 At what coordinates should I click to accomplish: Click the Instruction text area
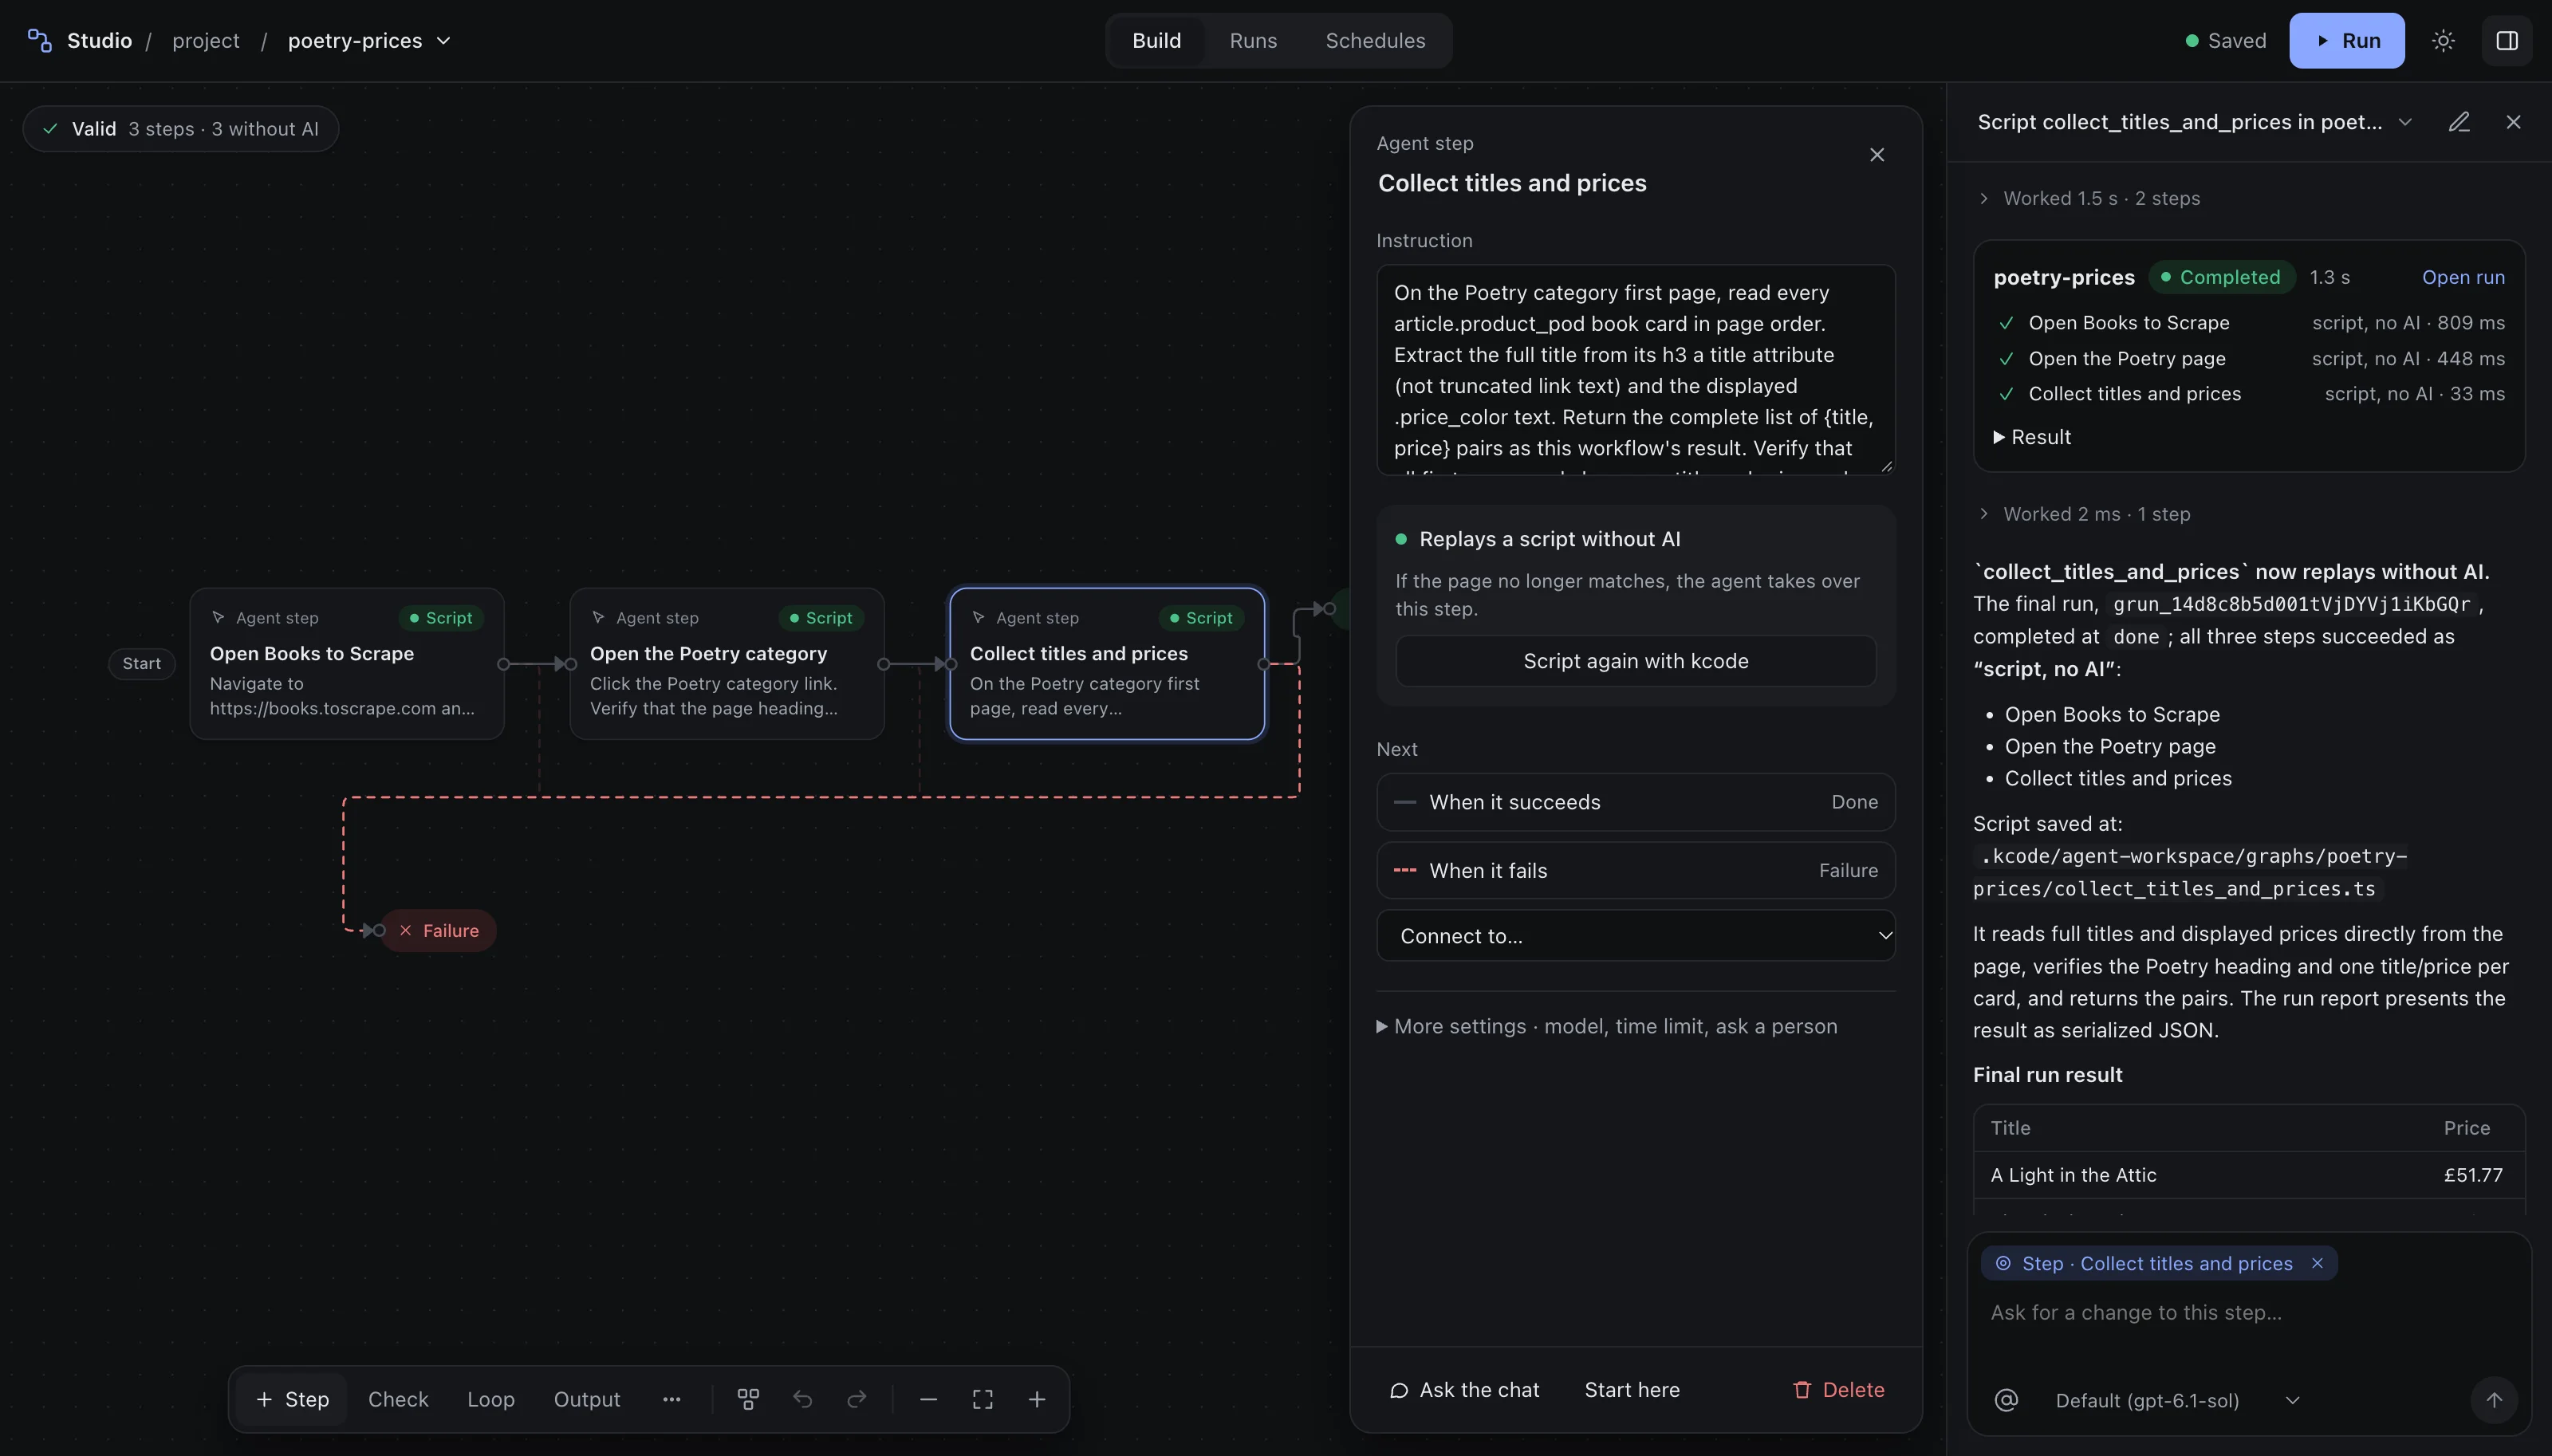(x=1636, y=369)
